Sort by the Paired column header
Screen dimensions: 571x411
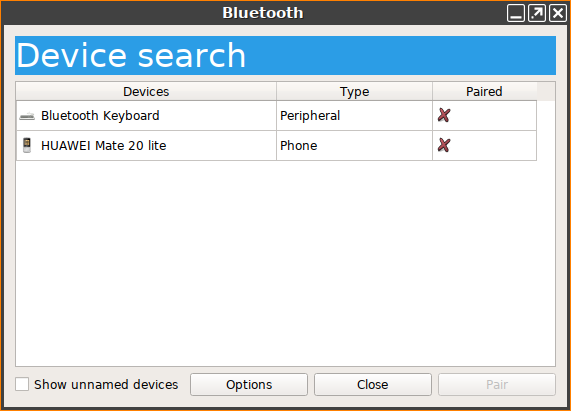tap(484, 91)
